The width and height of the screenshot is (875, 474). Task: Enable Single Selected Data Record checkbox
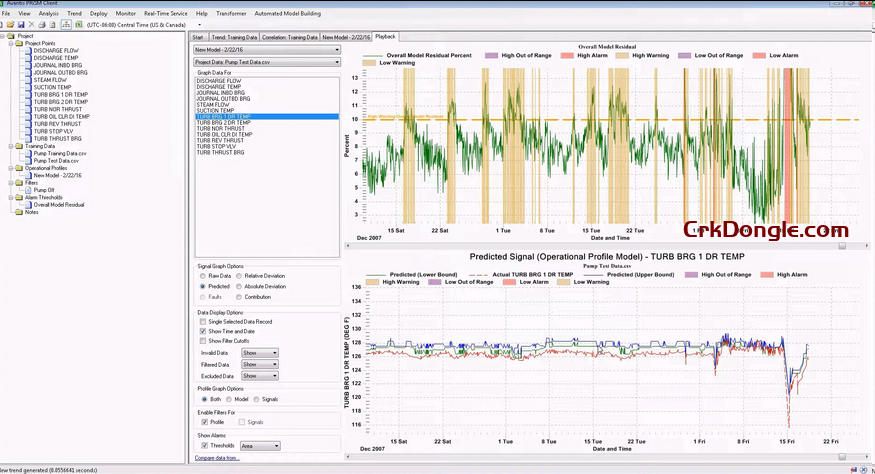[203, 321]
